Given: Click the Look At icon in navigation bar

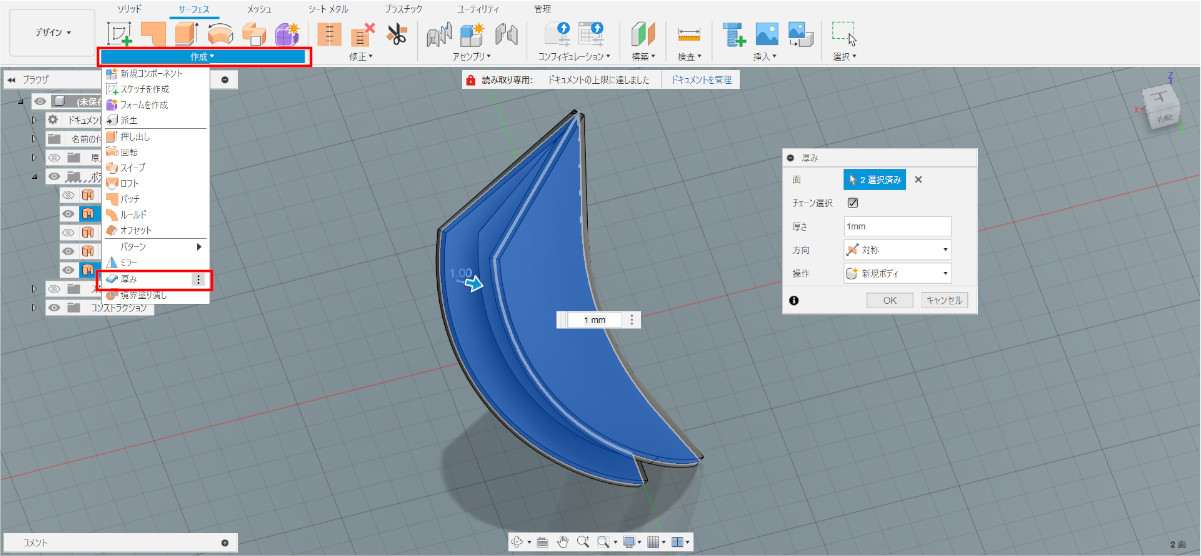Looking at the screenshot, I should (x=541, y=541).
